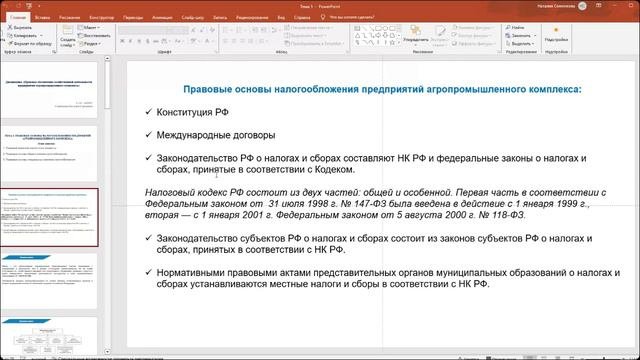Click the Надстройки add-ins icon

(556, 35)
